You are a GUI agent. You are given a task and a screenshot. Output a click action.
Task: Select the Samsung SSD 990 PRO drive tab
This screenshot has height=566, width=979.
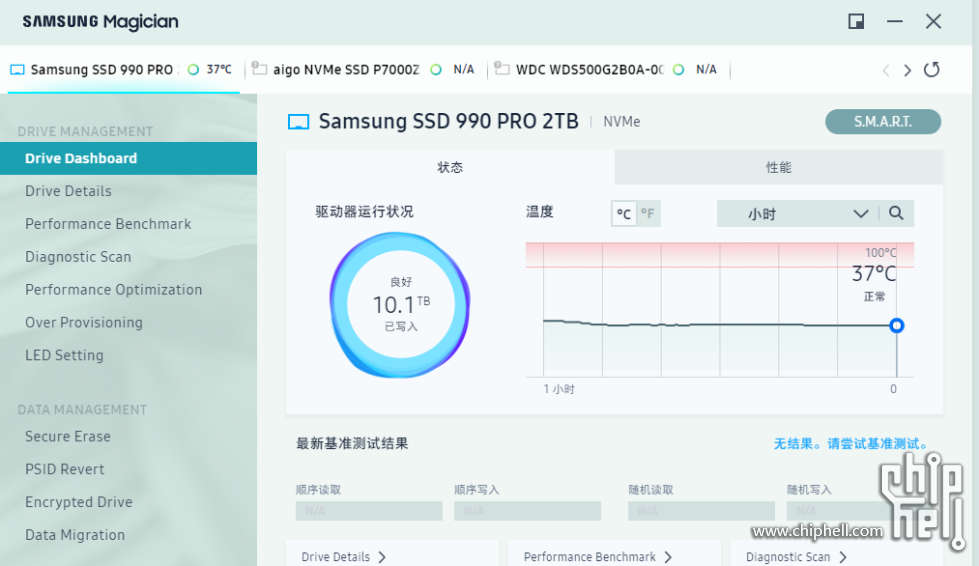coord(123,69)
